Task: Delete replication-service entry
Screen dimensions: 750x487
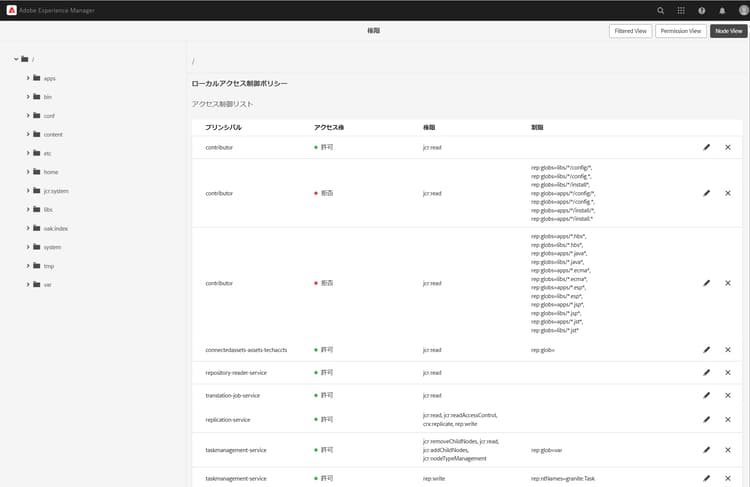Action: [x=728, y=420]
